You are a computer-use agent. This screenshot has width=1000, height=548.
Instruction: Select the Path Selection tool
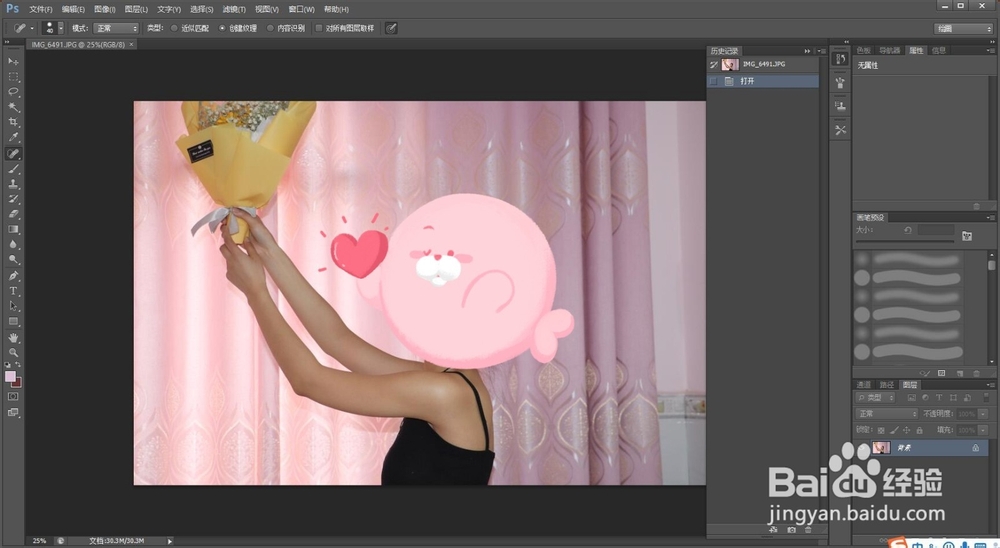pos(13,306)
